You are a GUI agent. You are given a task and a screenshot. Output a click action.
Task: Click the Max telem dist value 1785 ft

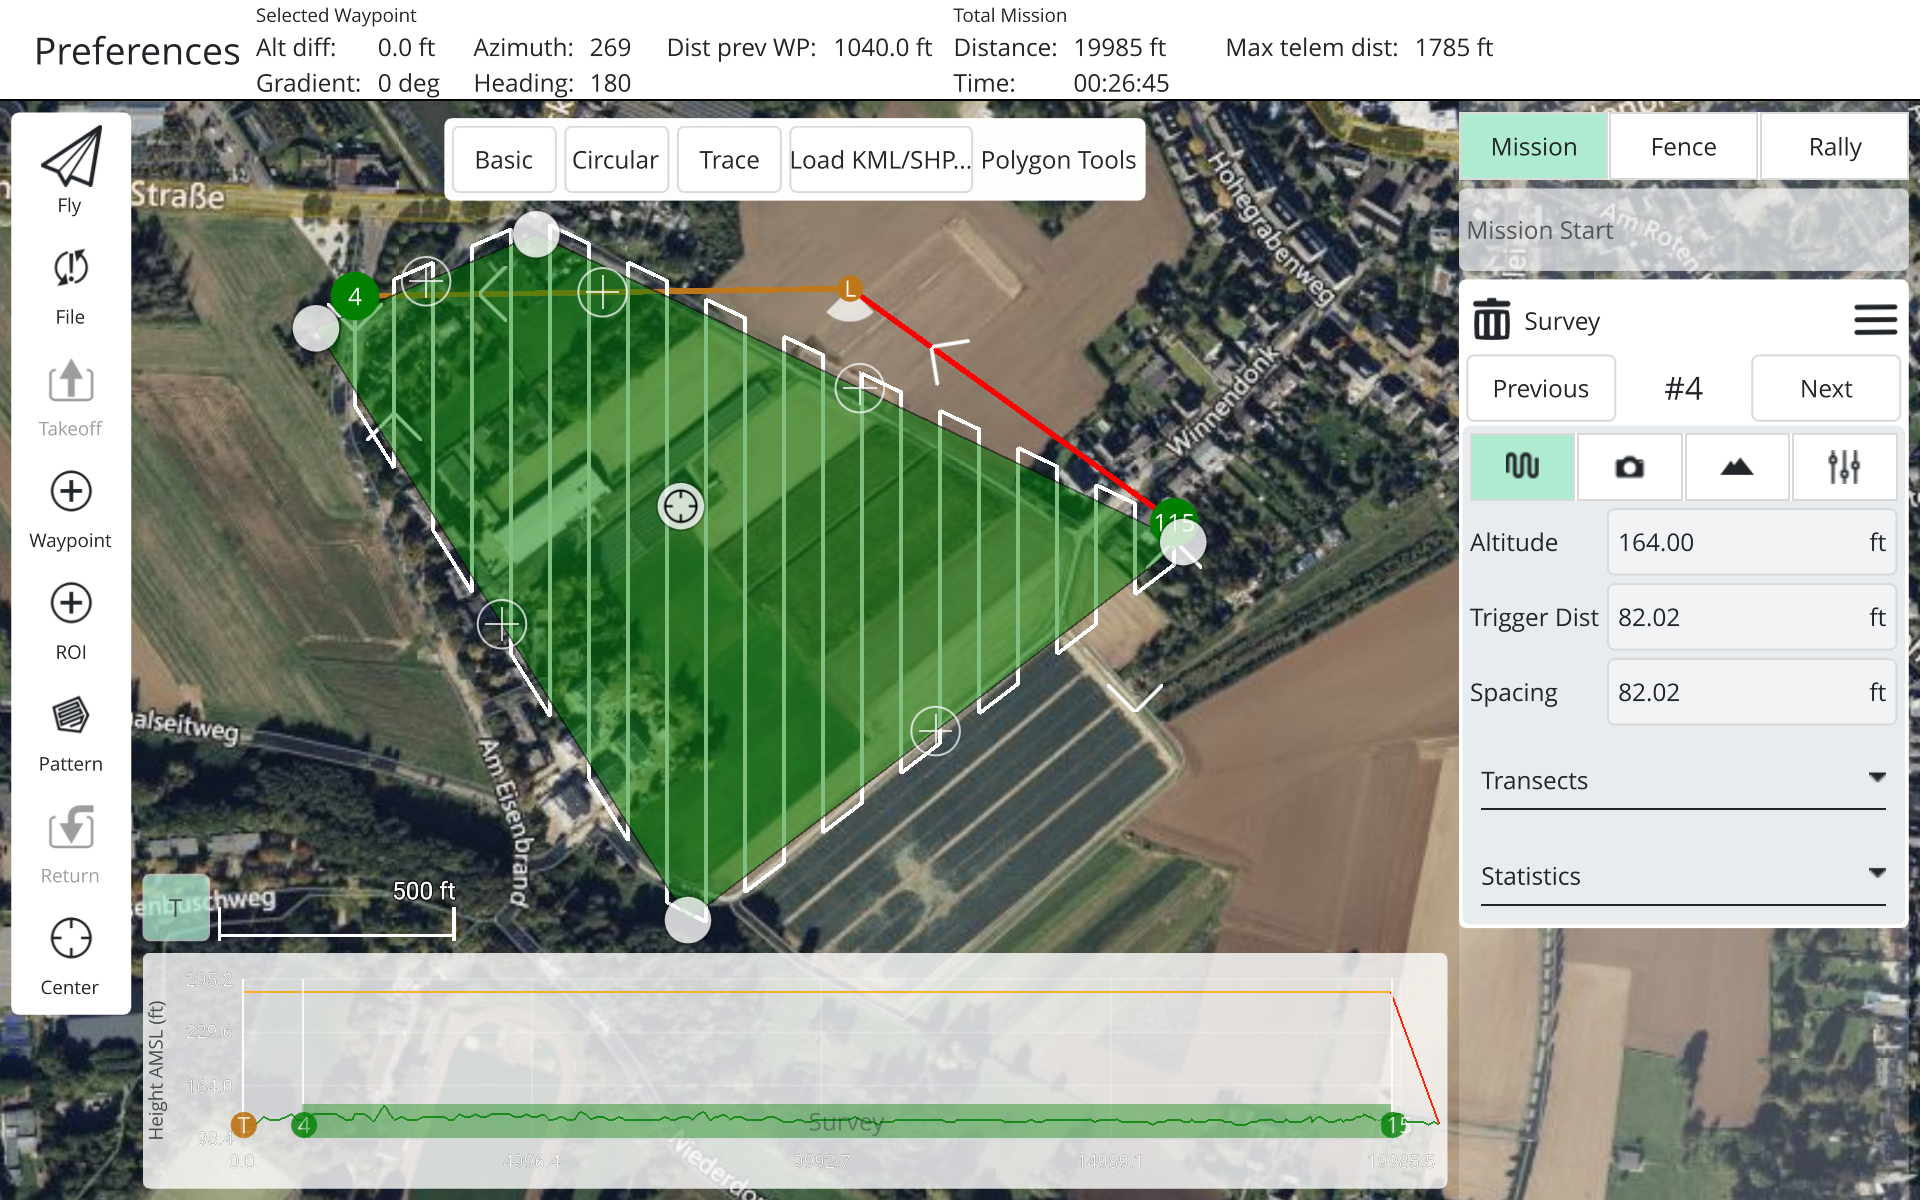point(1454,48)
